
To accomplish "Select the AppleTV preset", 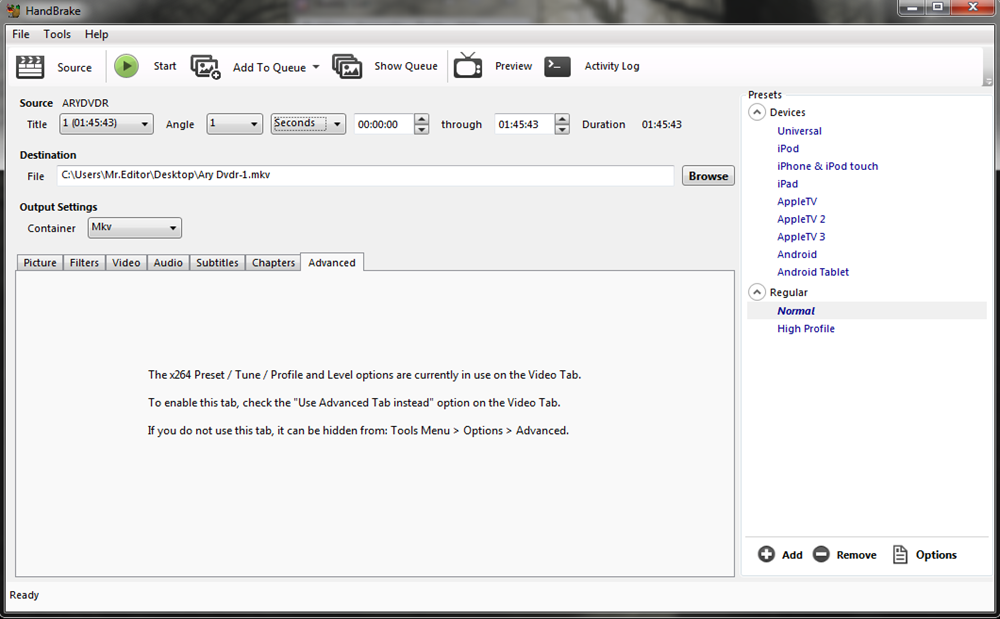I will [797, 201].
